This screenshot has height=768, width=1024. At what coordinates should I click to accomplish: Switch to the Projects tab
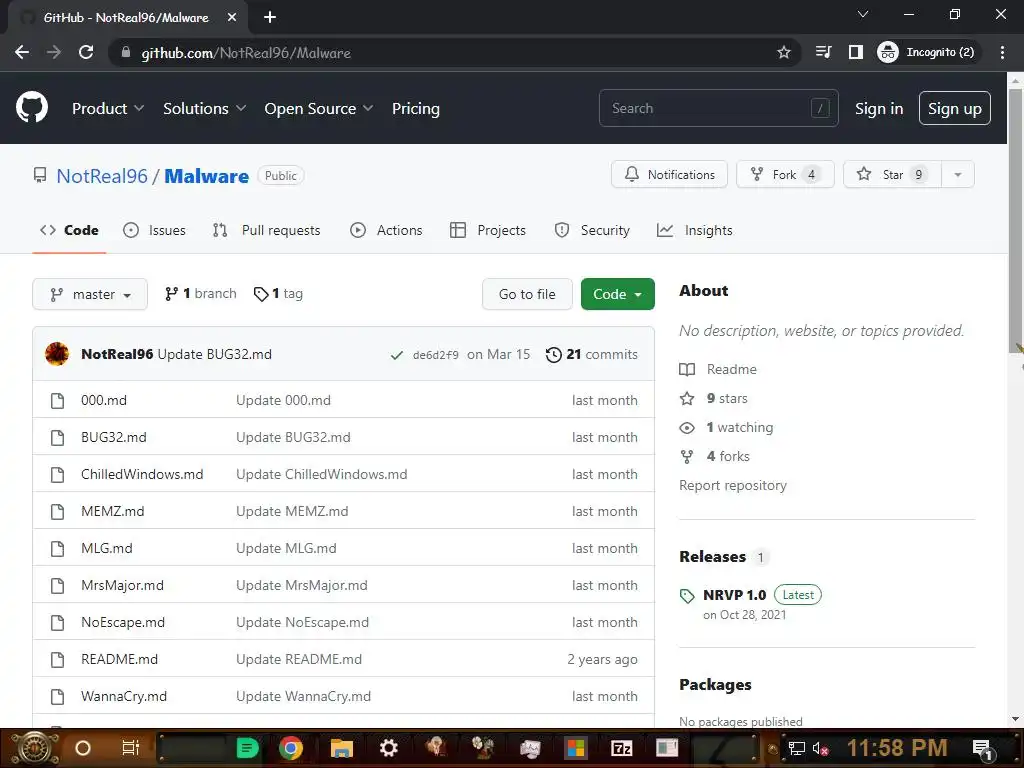(x=488, y=231)
